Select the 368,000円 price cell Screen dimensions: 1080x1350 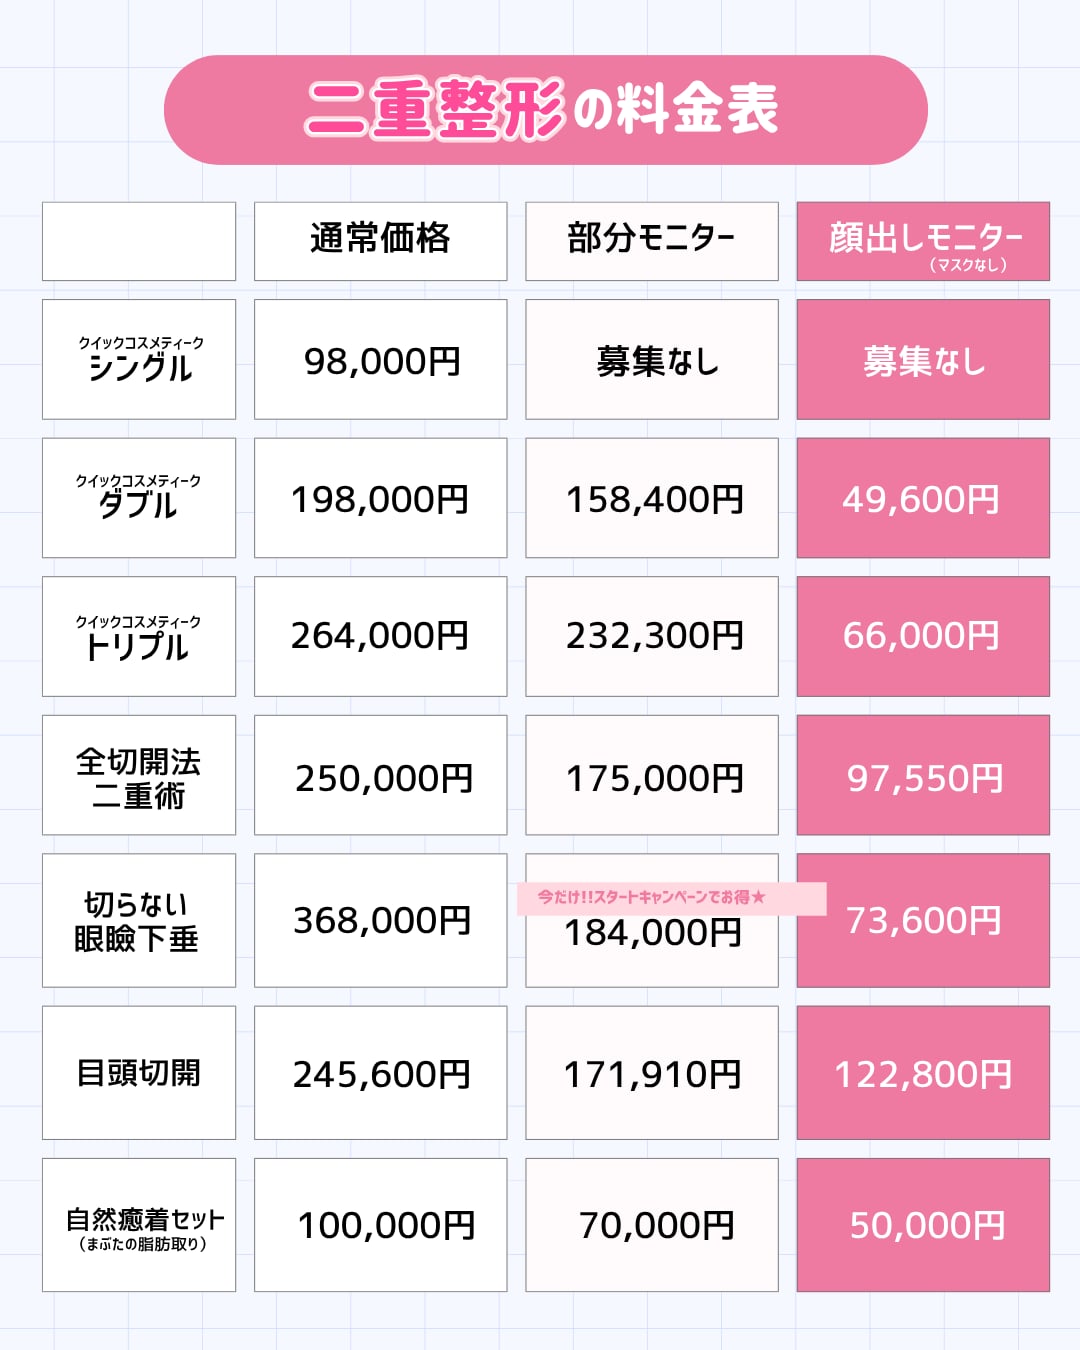[x=380, y=920]
